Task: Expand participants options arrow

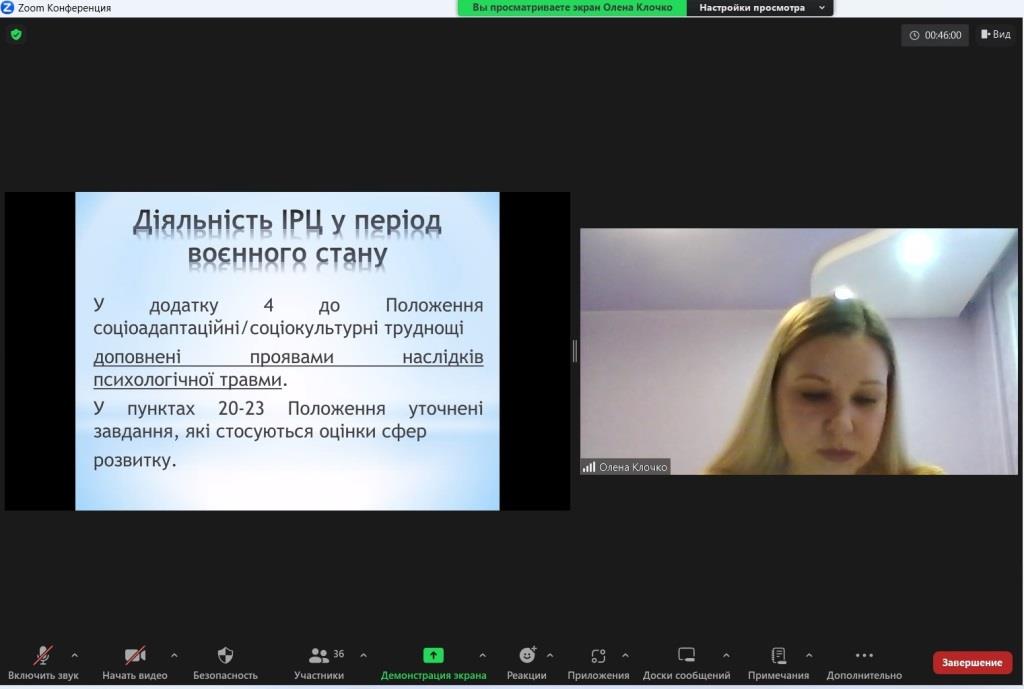Action: coord(364,655)
